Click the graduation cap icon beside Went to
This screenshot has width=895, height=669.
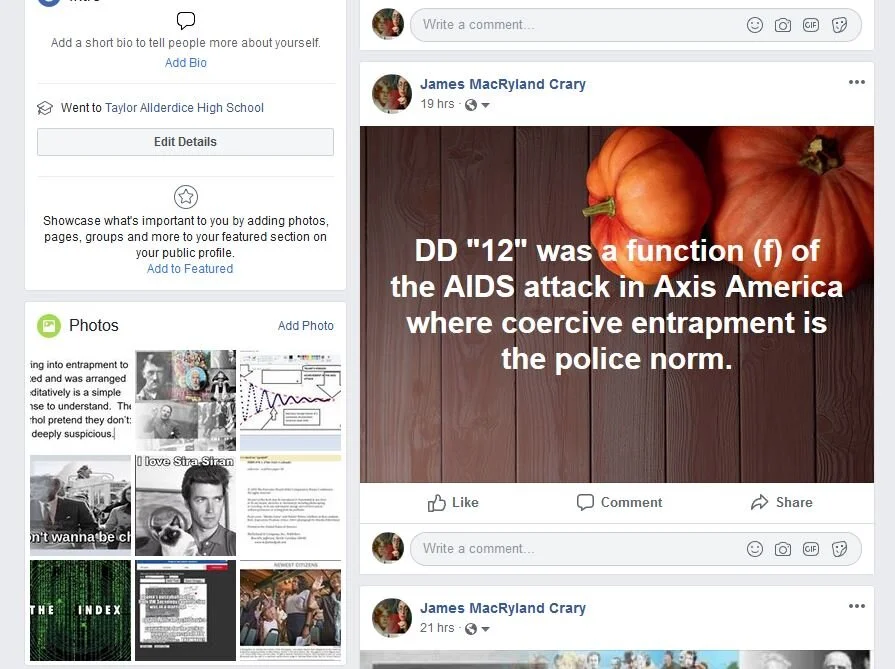45,108
